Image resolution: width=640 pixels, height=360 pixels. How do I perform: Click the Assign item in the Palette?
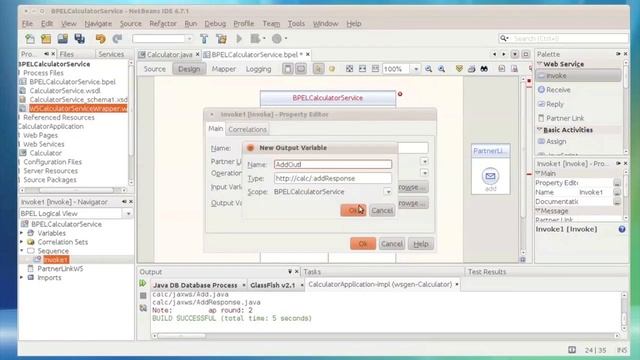552,142
